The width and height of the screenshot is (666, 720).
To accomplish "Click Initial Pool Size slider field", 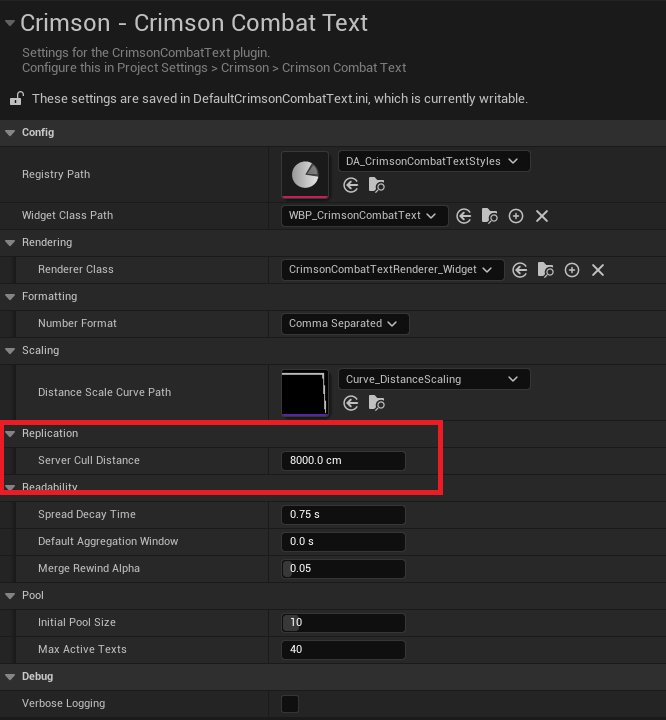I will (x=343, y=623).
